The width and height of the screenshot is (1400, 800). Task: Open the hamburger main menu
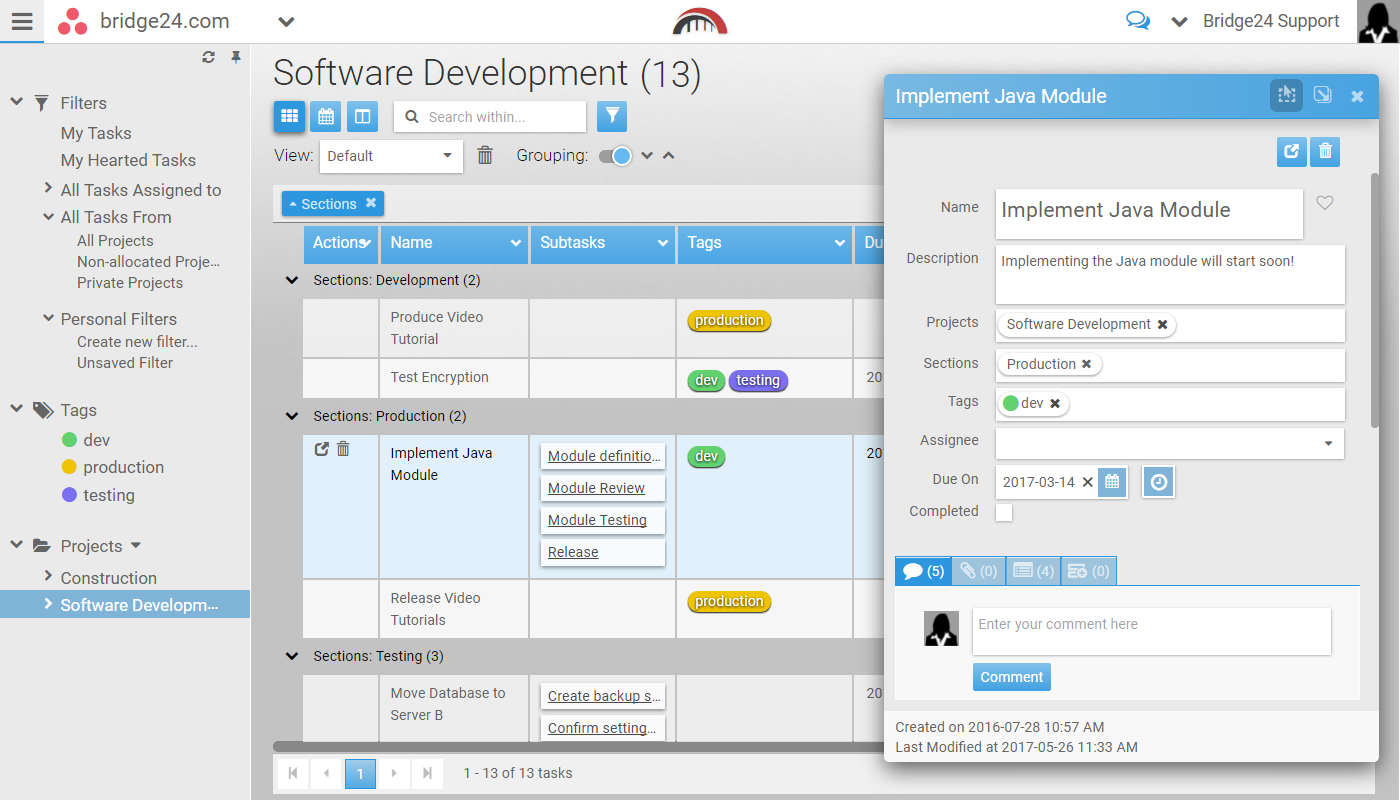[21, 21]
